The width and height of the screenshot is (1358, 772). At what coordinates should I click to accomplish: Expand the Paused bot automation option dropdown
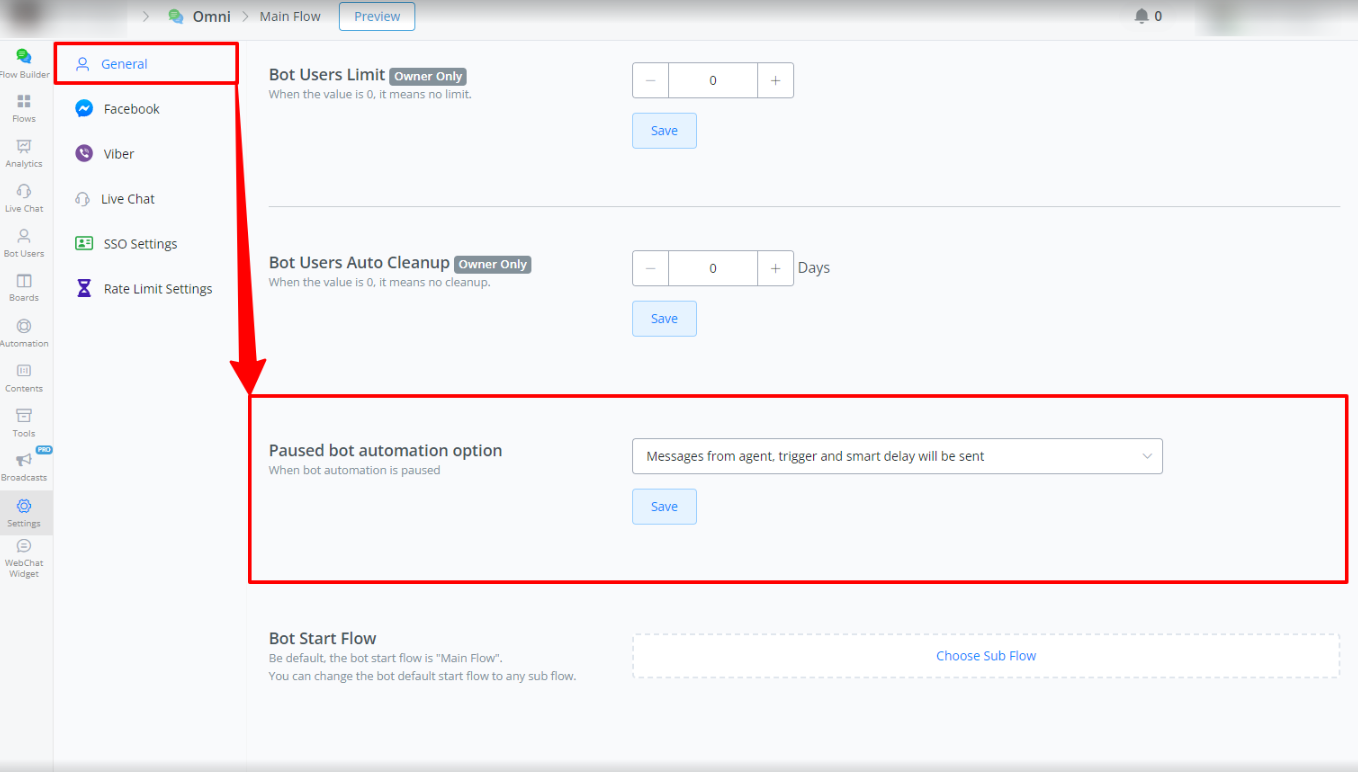[897, 456]
